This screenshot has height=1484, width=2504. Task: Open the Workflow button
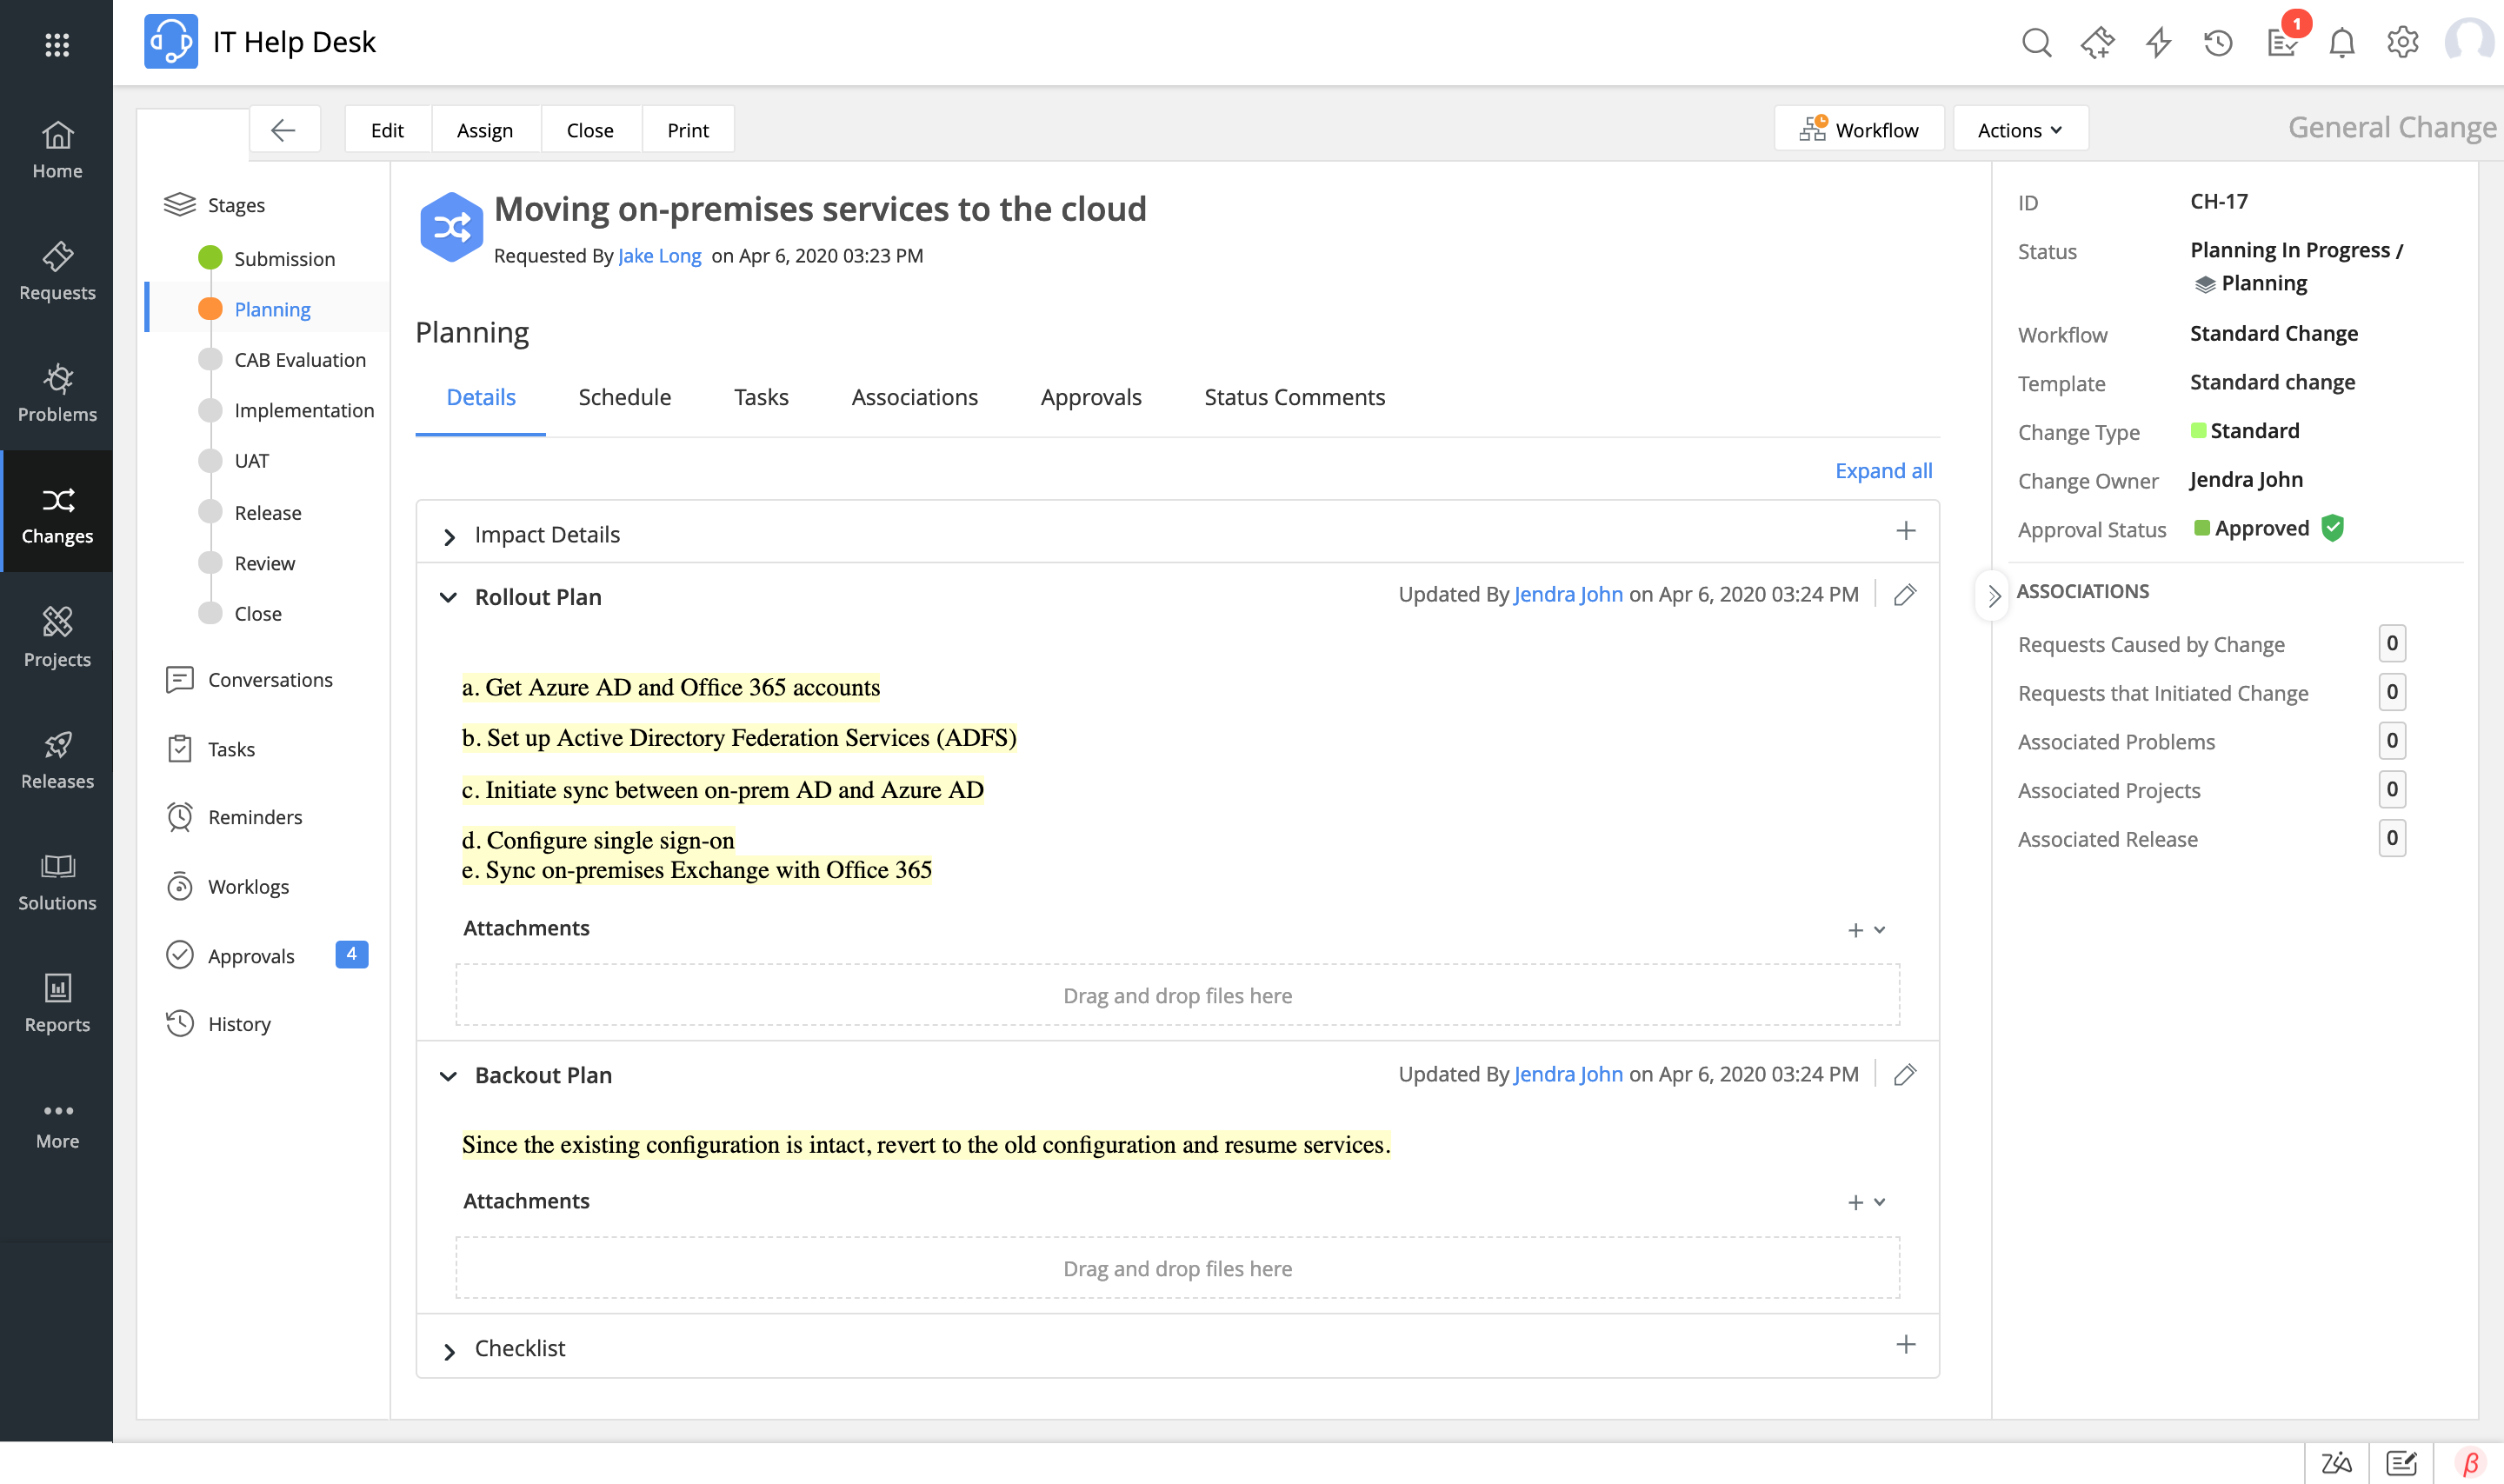click(x=1858, y=130)
